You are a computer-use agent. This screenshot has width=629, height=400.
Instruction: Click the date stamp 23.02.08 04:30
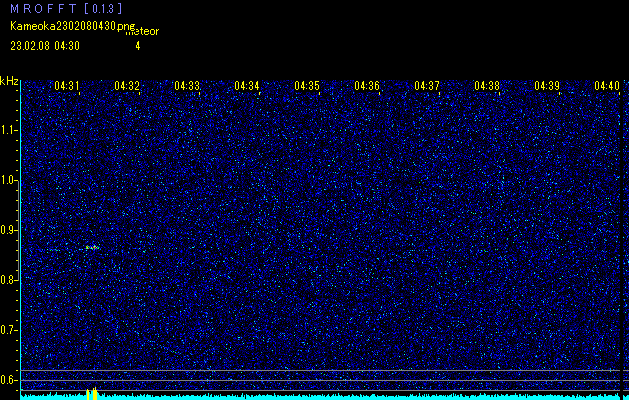point(45,46)
